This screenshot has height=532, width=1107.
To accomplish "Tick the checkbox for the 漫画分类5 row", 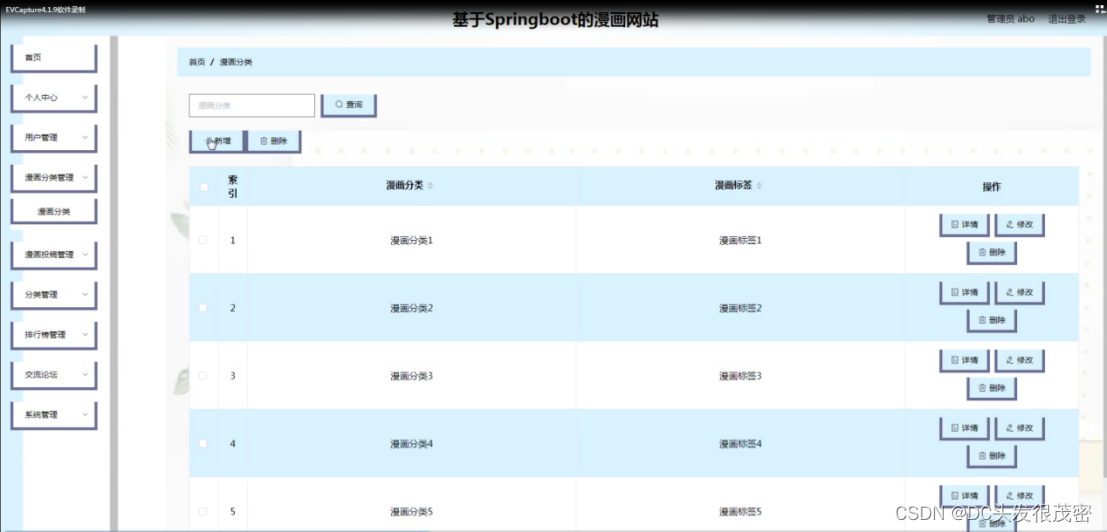I will click(203, 511).
